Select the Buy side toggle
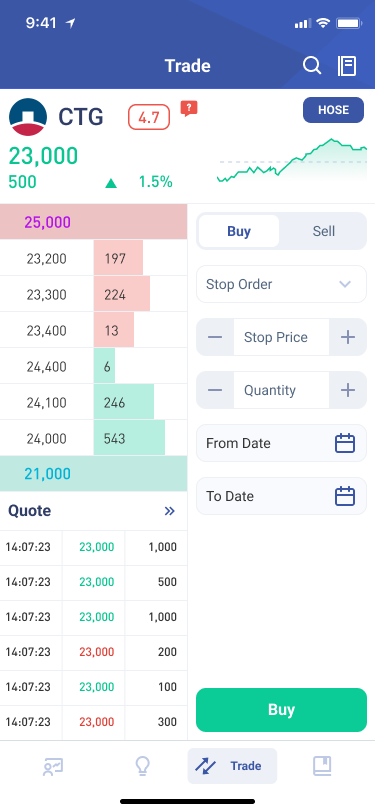Screen dimensions: 375x812 click(239, 231)
